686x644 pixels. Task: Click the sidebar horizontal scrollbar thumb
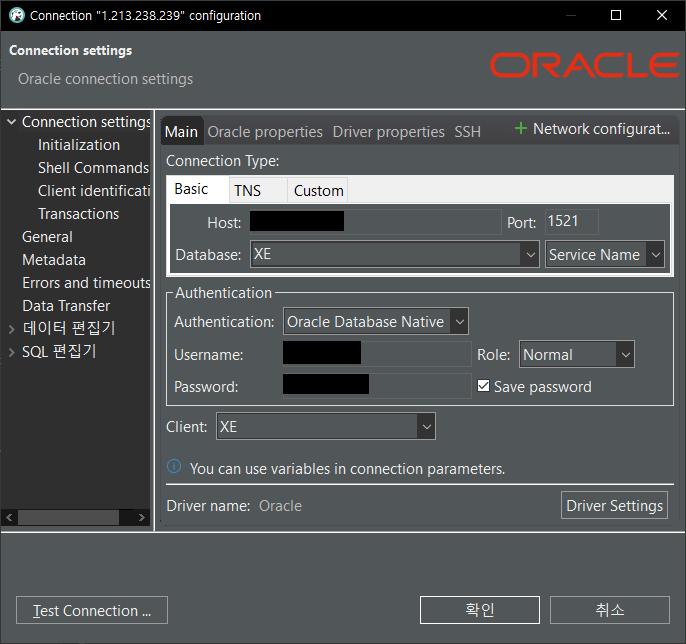[68, 517]
